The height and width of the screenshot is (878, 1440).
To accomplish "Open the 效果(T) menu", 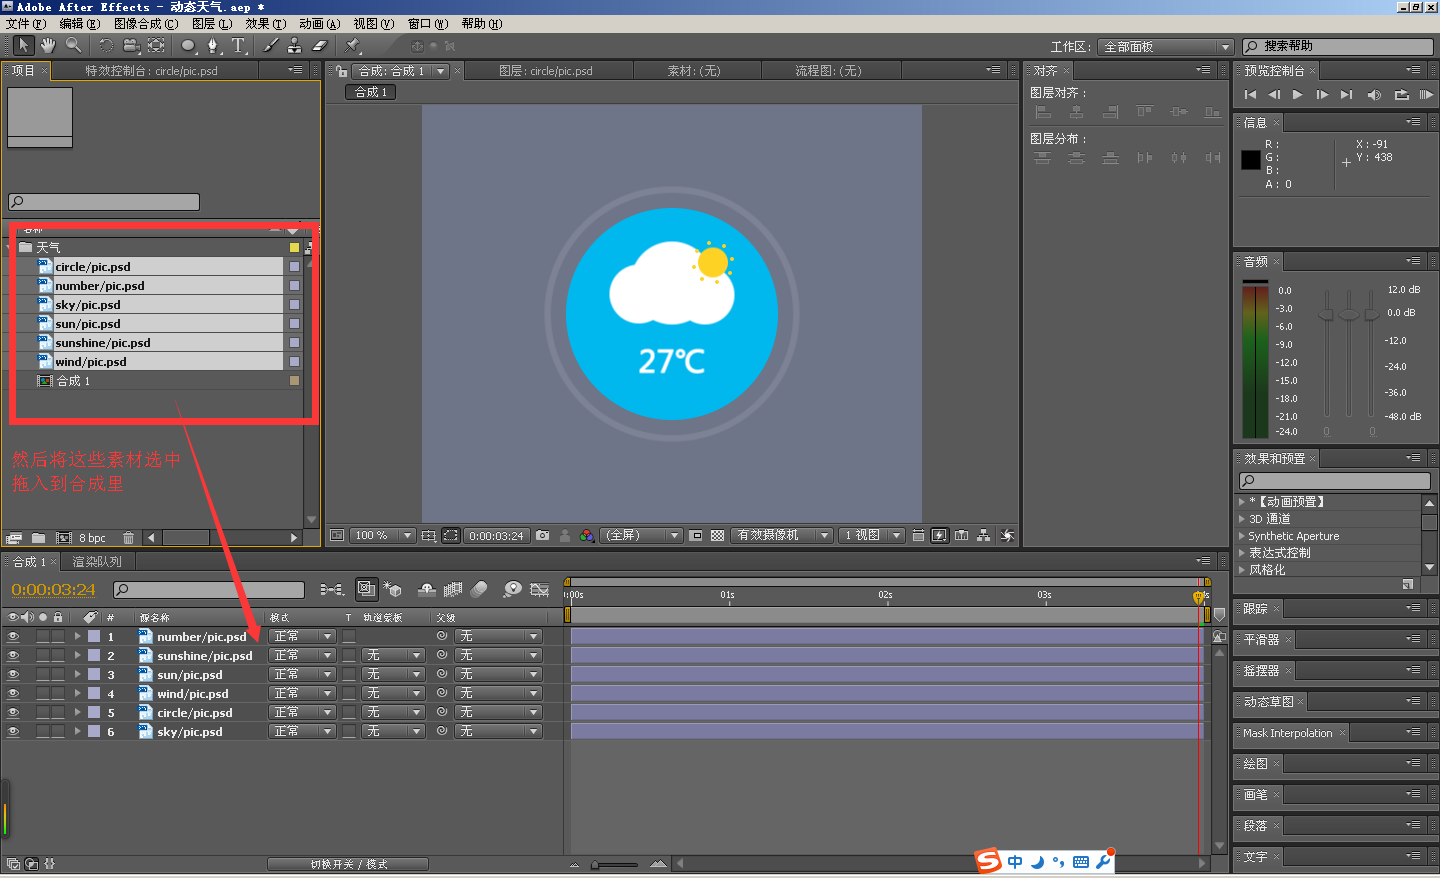I will [x=266, y=24].
